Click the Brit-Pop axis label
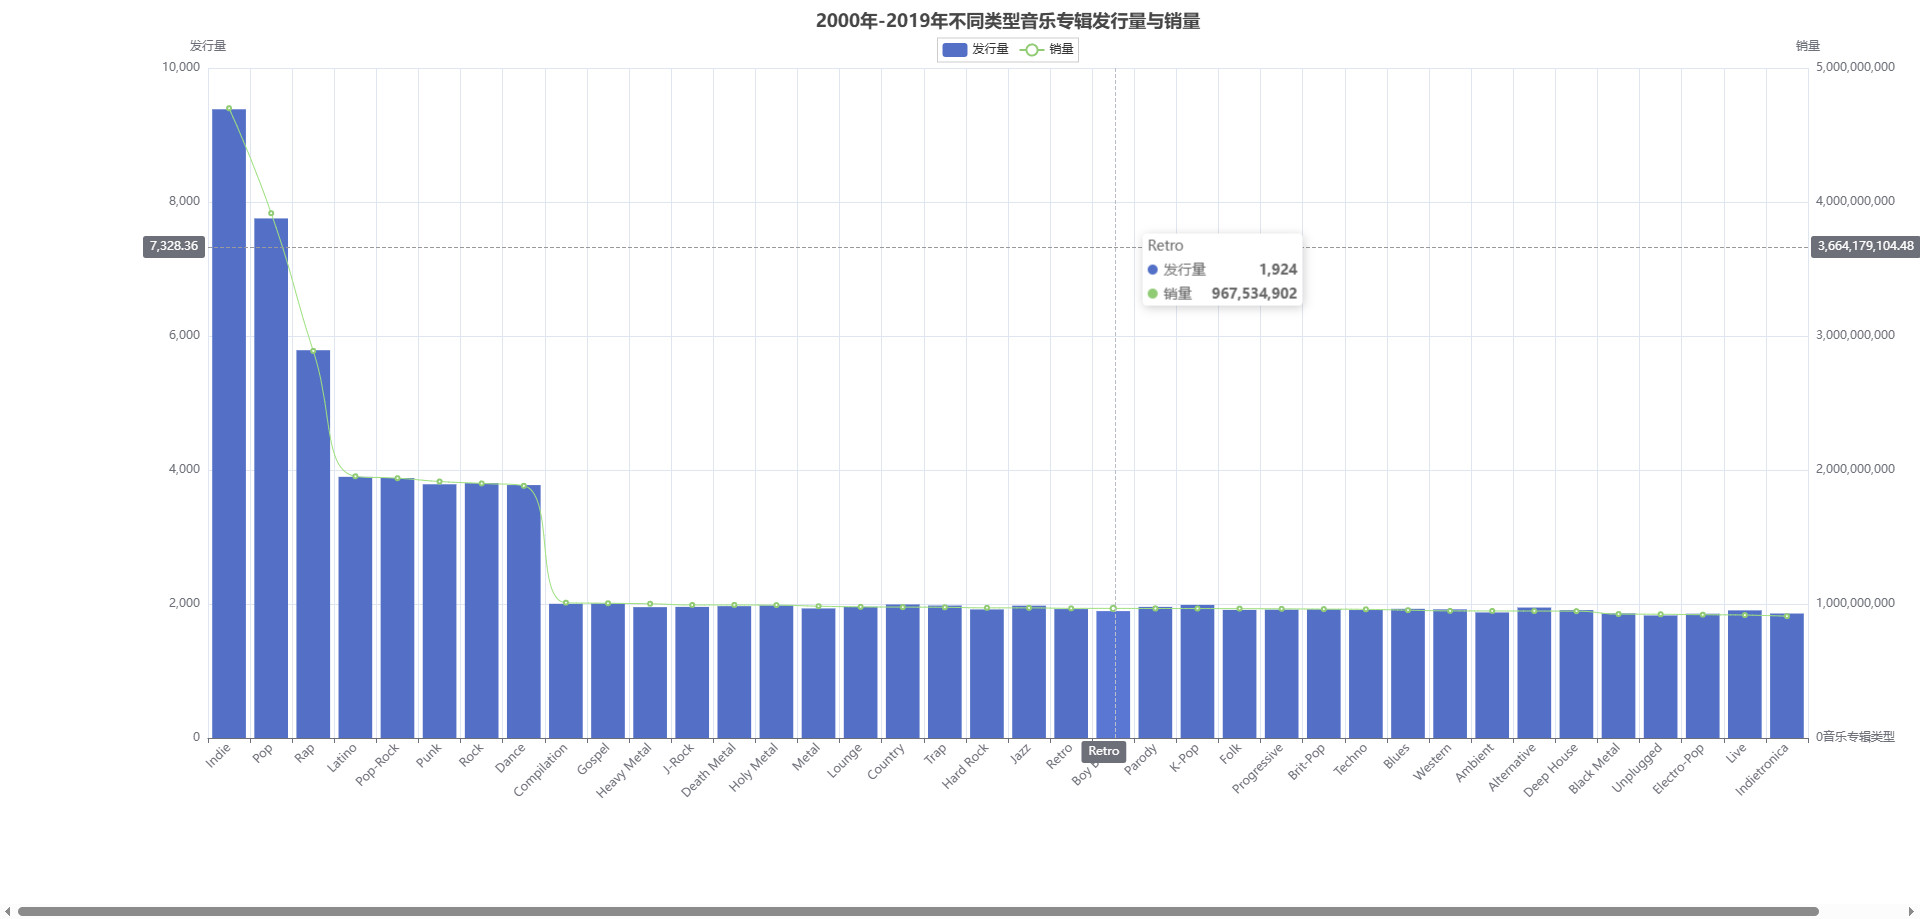 [x=1306, y=762]
